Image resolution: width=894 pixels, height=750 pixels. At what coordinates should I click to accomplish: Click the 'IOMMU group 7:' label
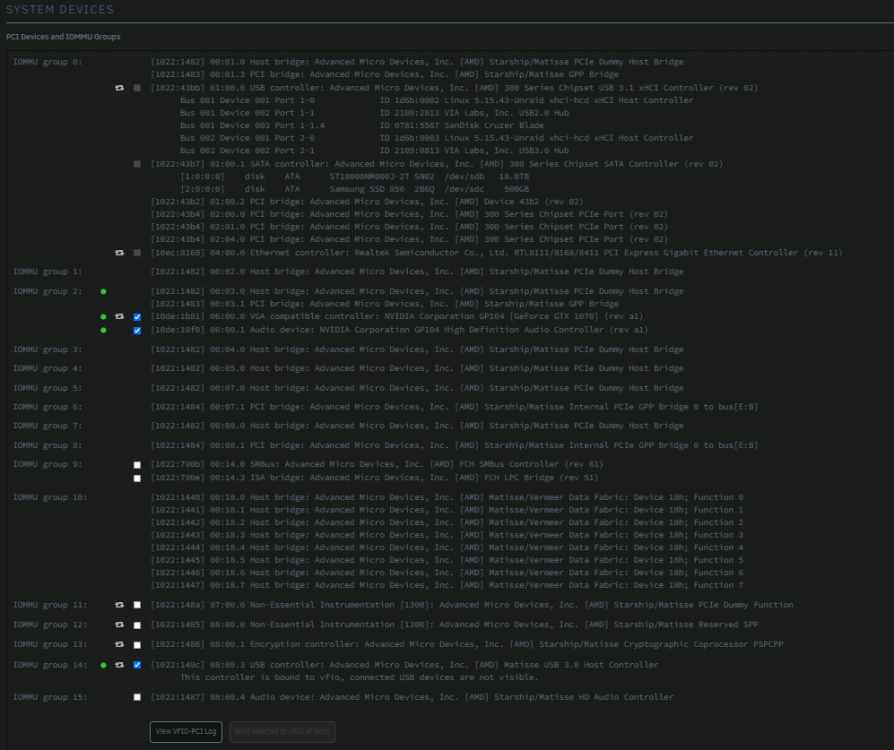(x=48, y=426)
